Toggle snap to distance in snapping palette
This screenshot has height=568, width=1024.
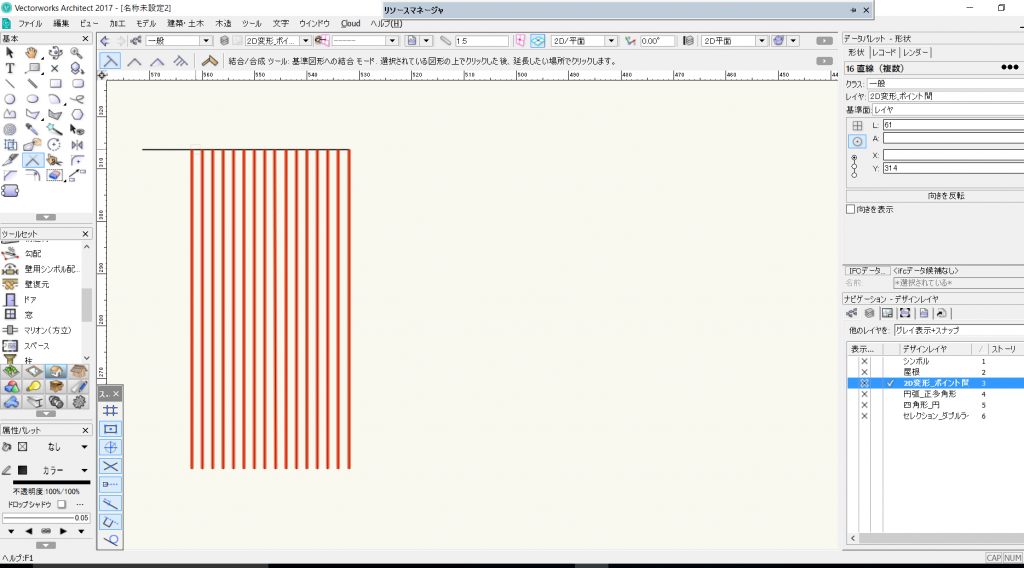click(110, 503)
